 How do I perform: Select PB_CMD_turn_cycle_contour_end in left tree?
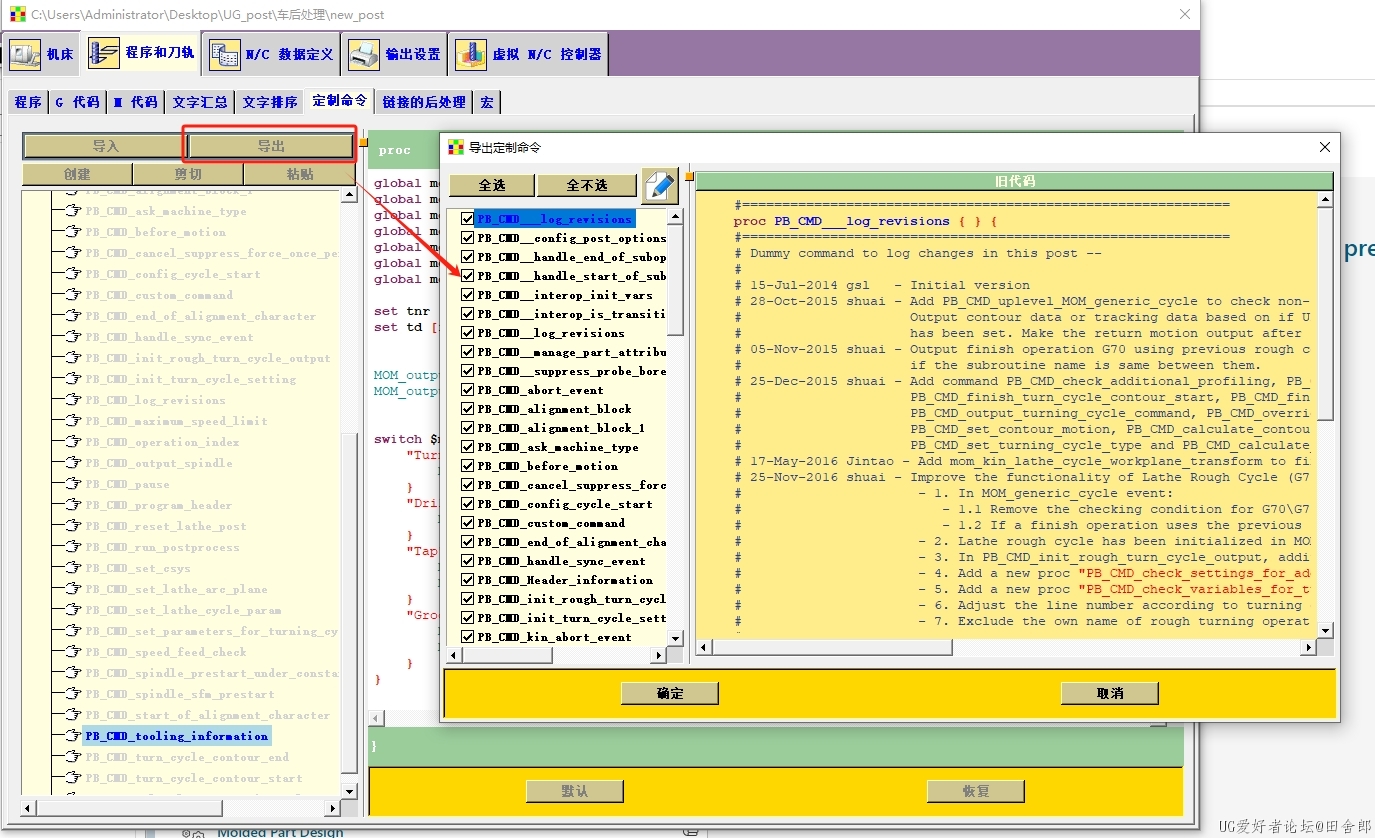point(186,757)
